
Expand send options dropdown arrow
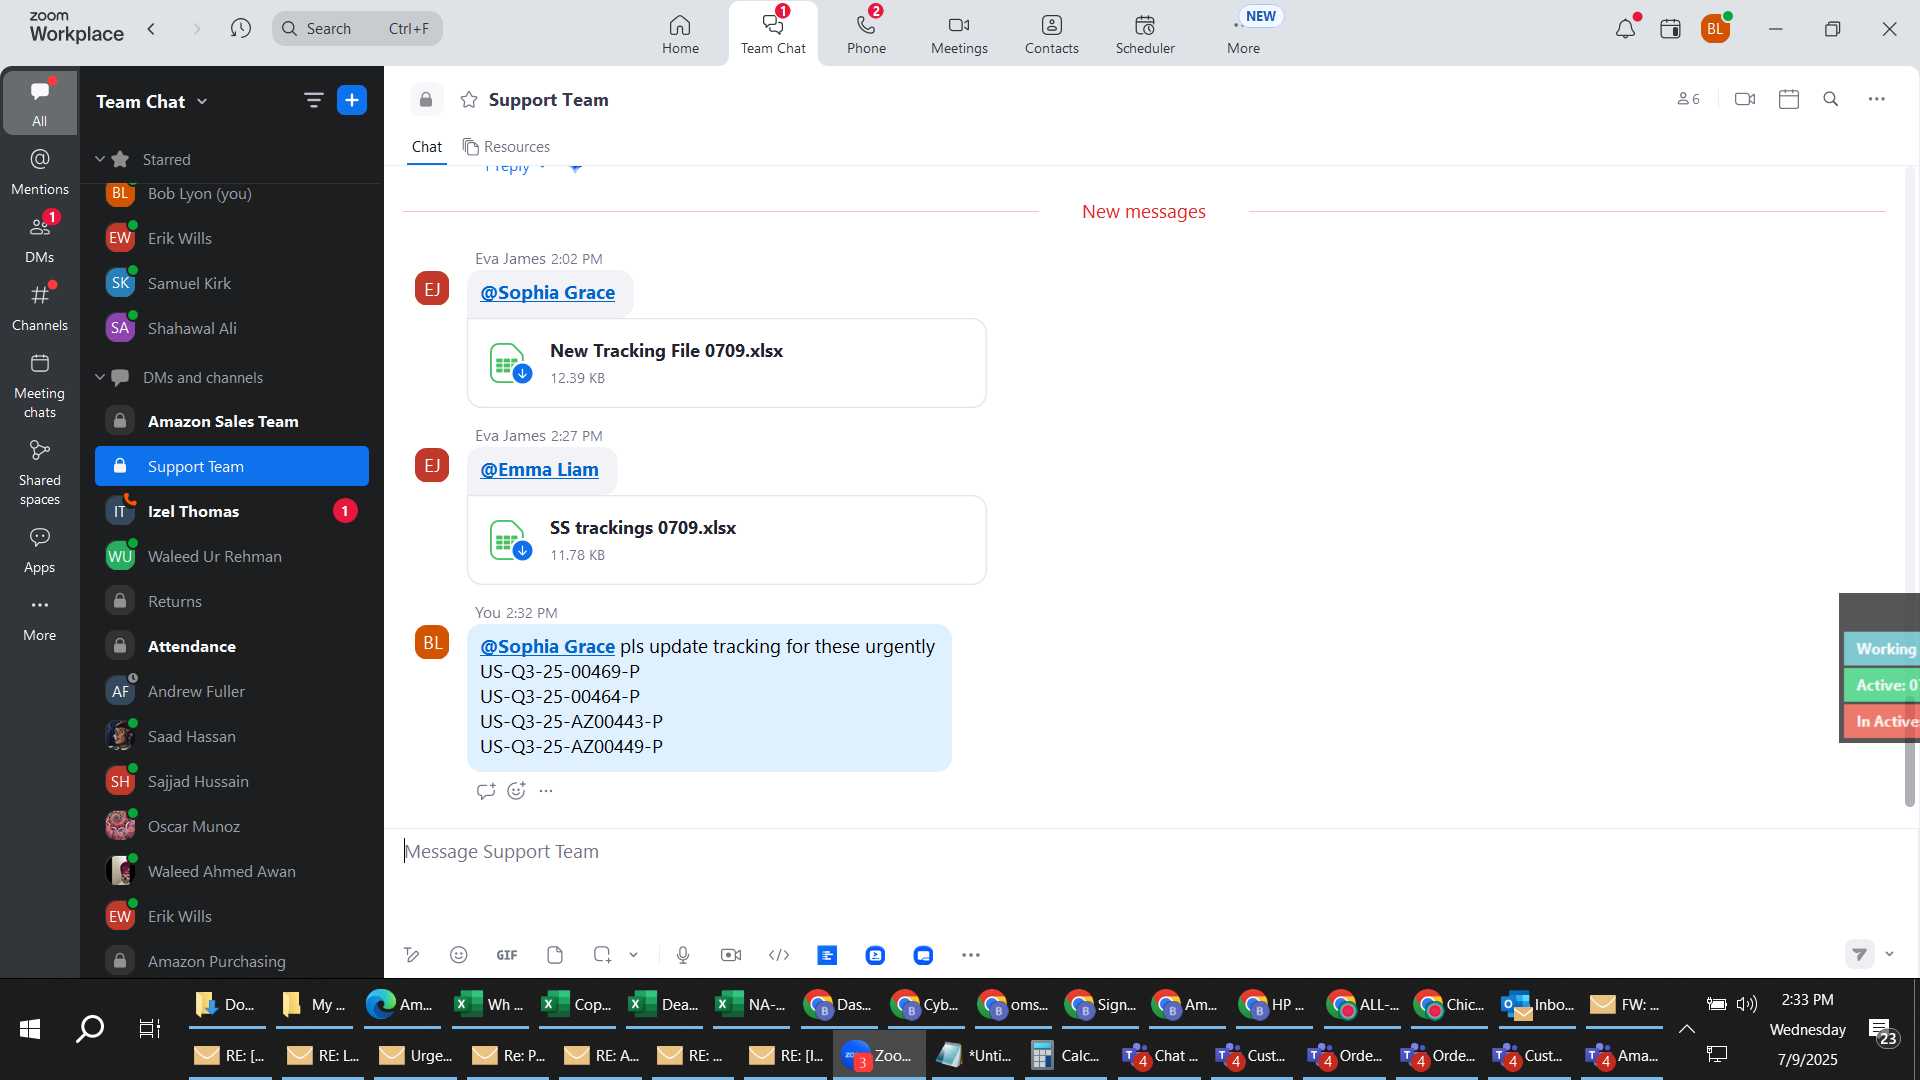pos(1889,954)
